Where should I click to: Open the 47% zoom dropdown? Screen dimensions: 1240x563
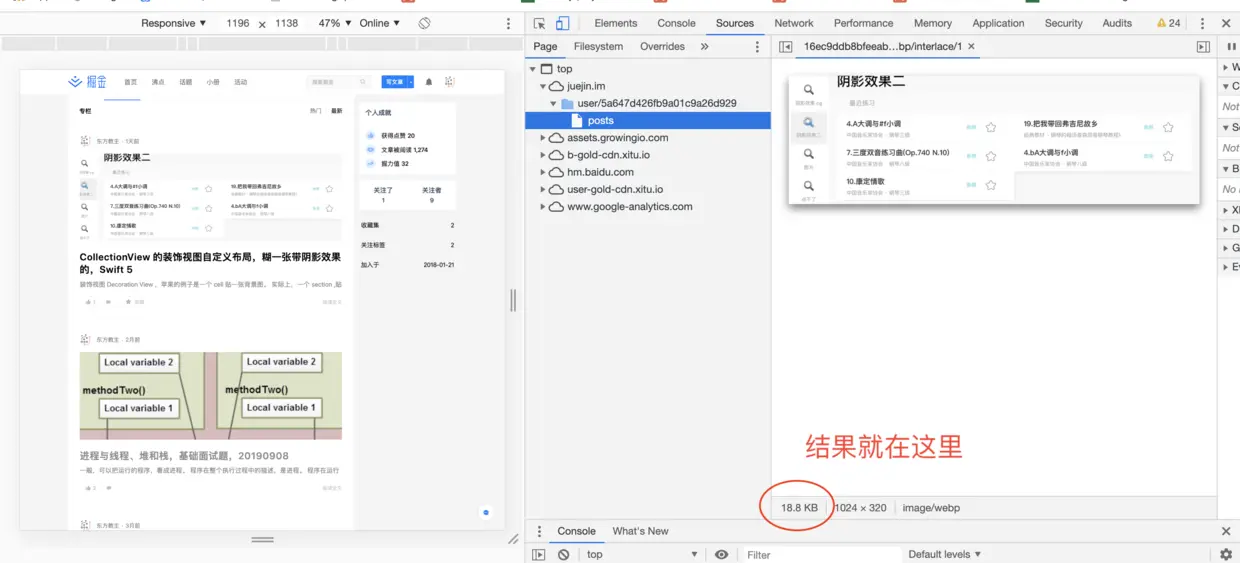click(335, 23)
